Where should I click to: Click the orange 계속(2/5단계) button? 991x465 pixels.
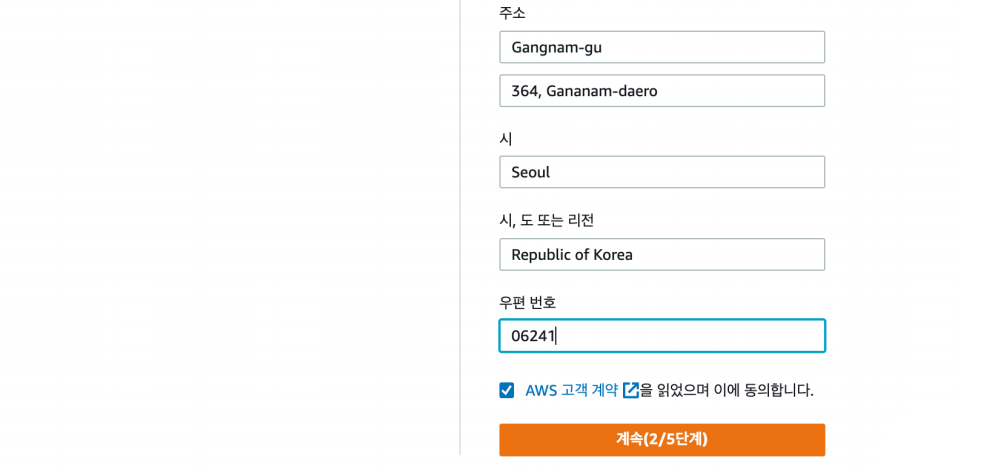coord(662,440)
